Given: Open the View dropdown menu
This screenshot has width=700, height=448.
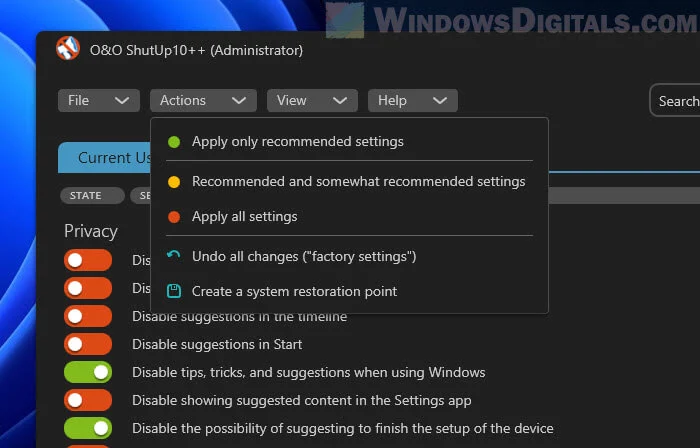Looking at the screenshot, I should (x=312, y=100).
